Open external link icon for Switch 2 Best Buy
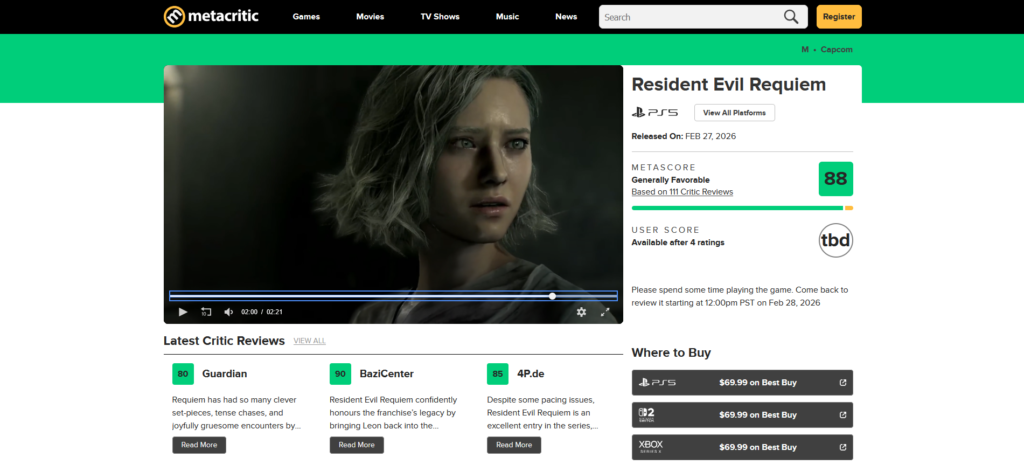1024x464 pixels. 842,415
